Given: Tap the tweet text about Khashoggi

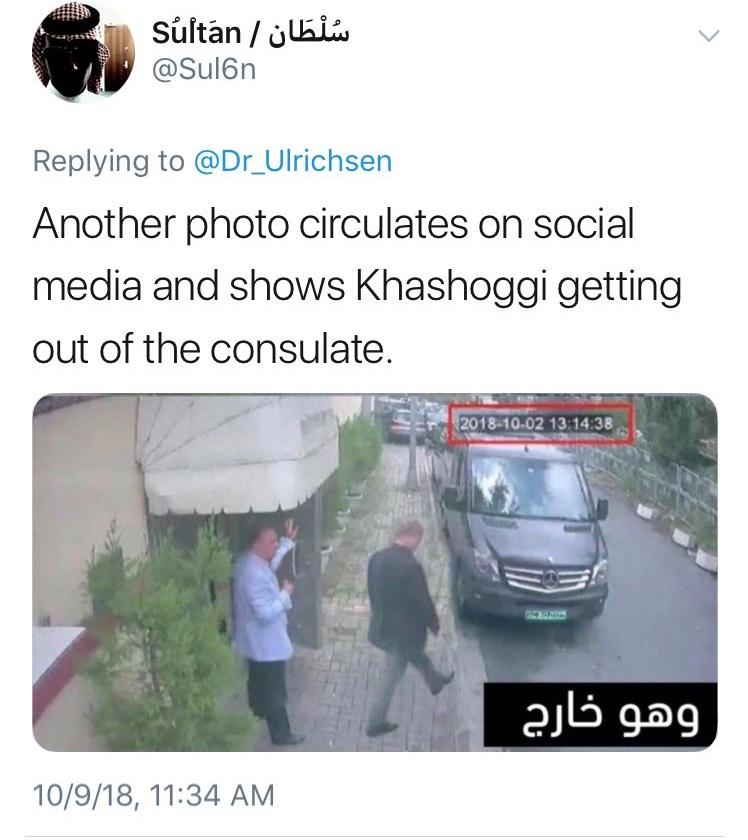Looking at the screenshot, I should tap(357, 286).
